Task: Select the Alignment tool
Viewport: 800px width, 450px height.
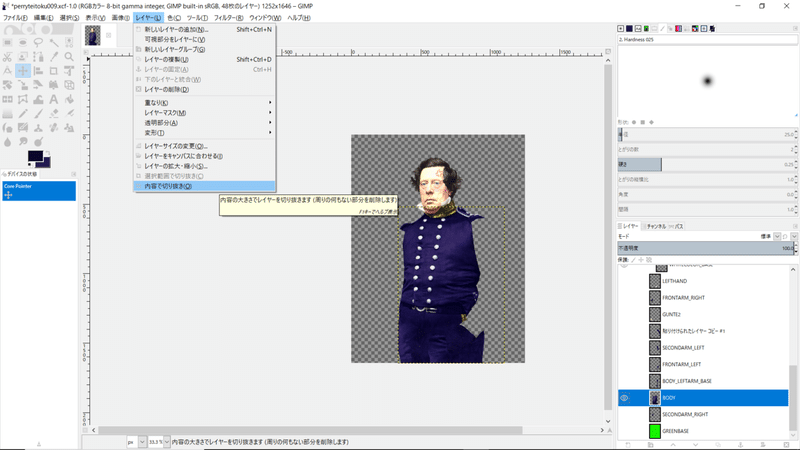Action: point(38,71)
